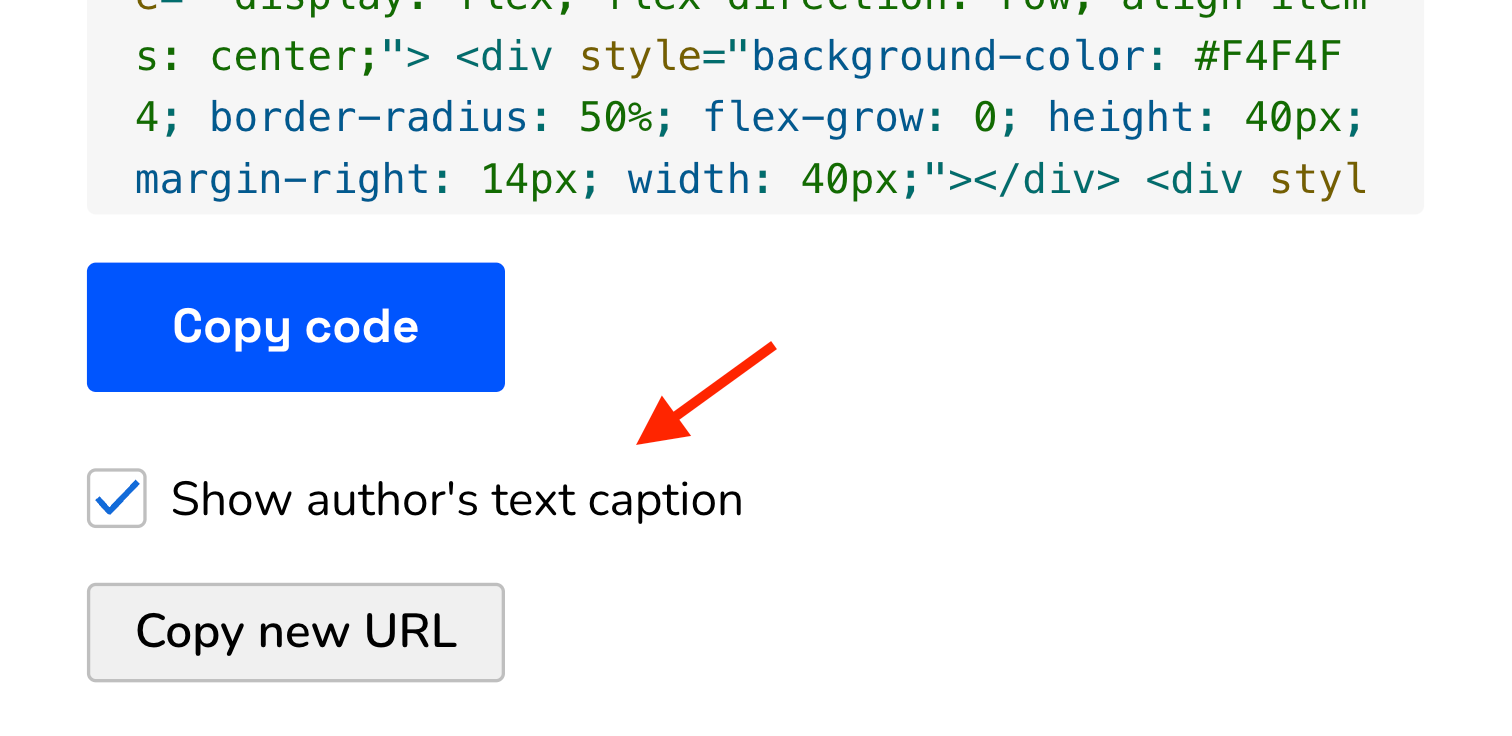
Task: Click the "Show author's text caption" label
Action: point(456,499)
